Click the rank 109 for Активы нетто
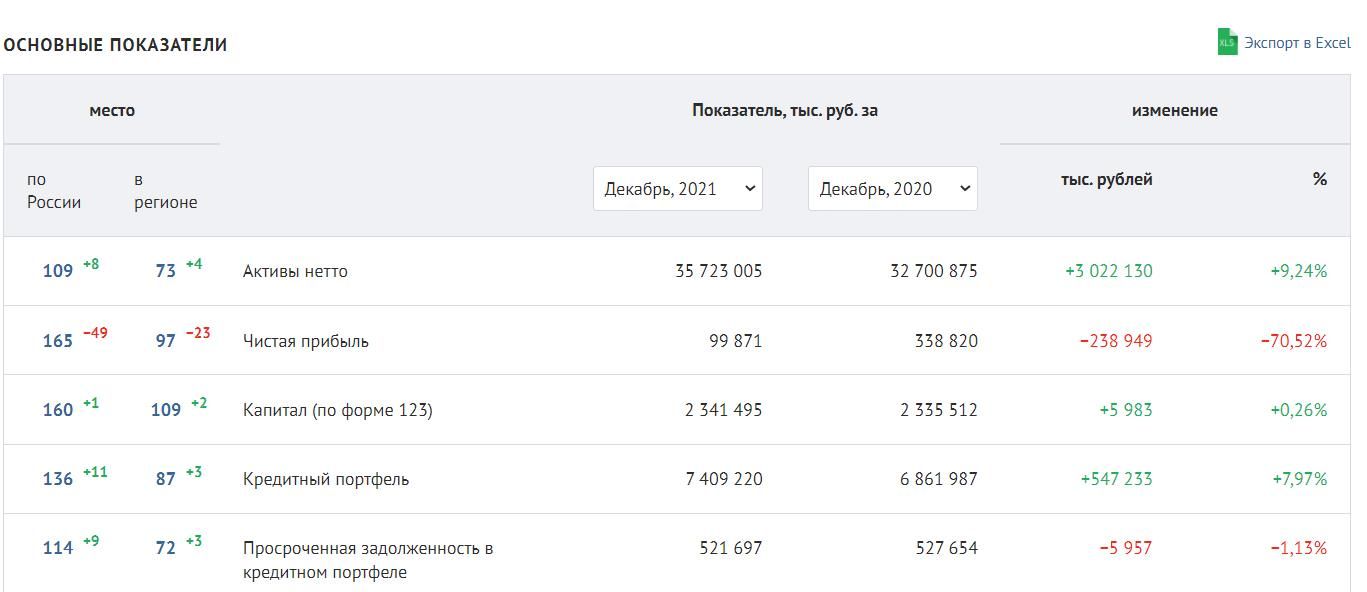The image size is (1367, 592). coord(58,271)
